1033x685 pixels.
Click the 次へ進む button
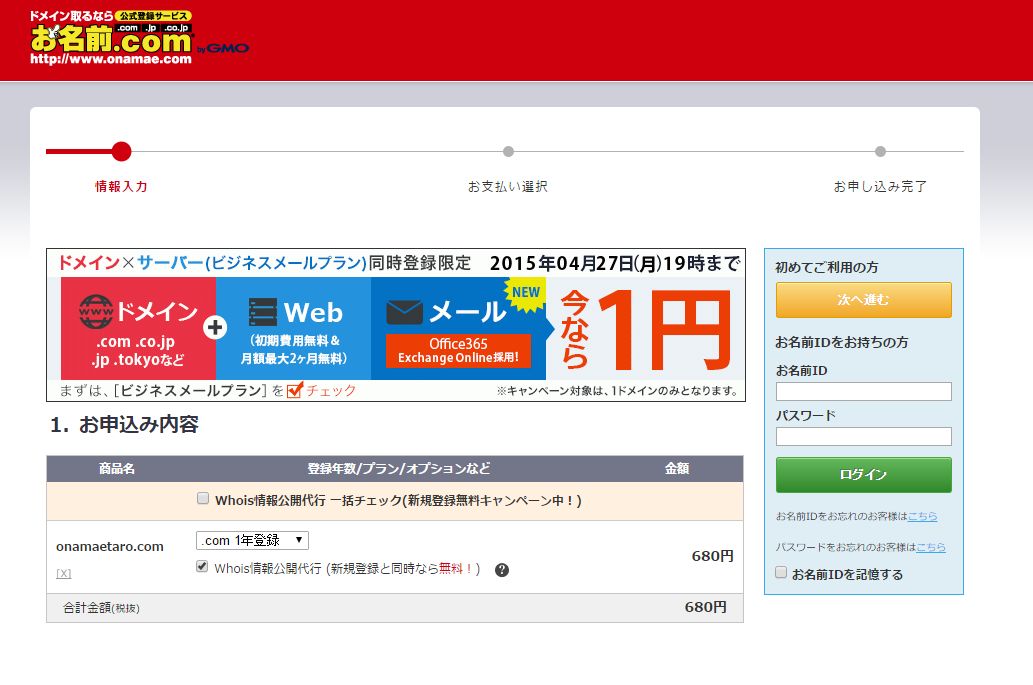864,300
